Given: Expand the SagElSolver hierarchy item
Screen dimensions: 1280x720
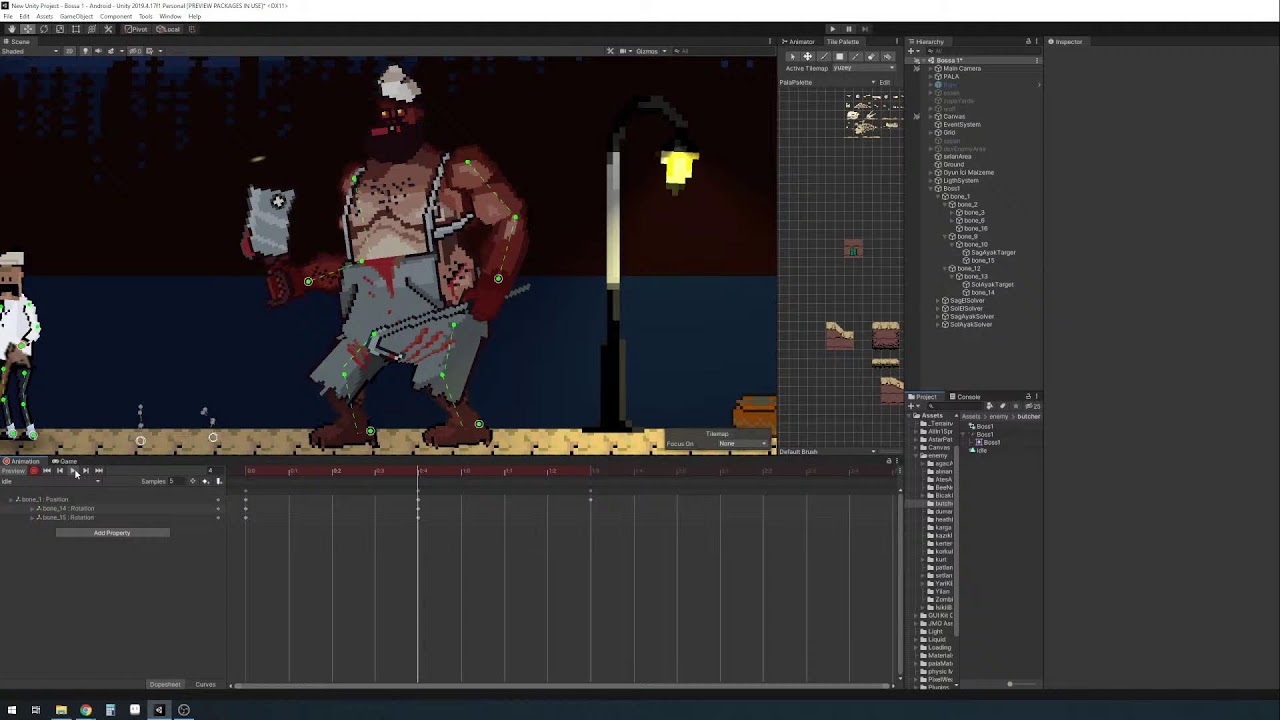Looking at the screenshot, I should (939, 301).
